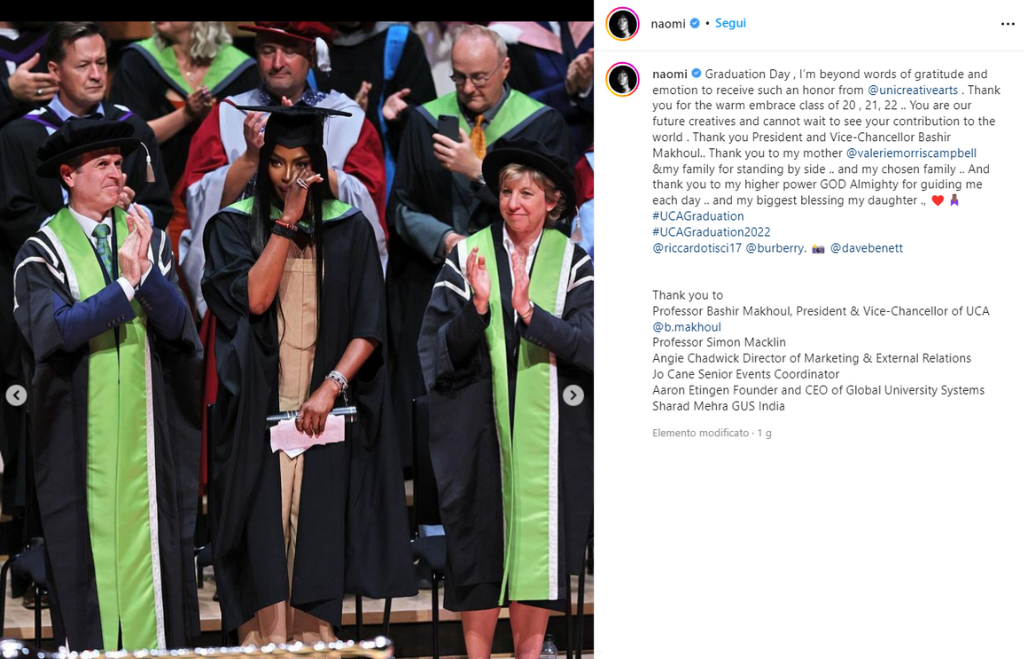The image size is (1024, 659).
Task: Open the @b.makhoul mention
Action: click(686, 327)
